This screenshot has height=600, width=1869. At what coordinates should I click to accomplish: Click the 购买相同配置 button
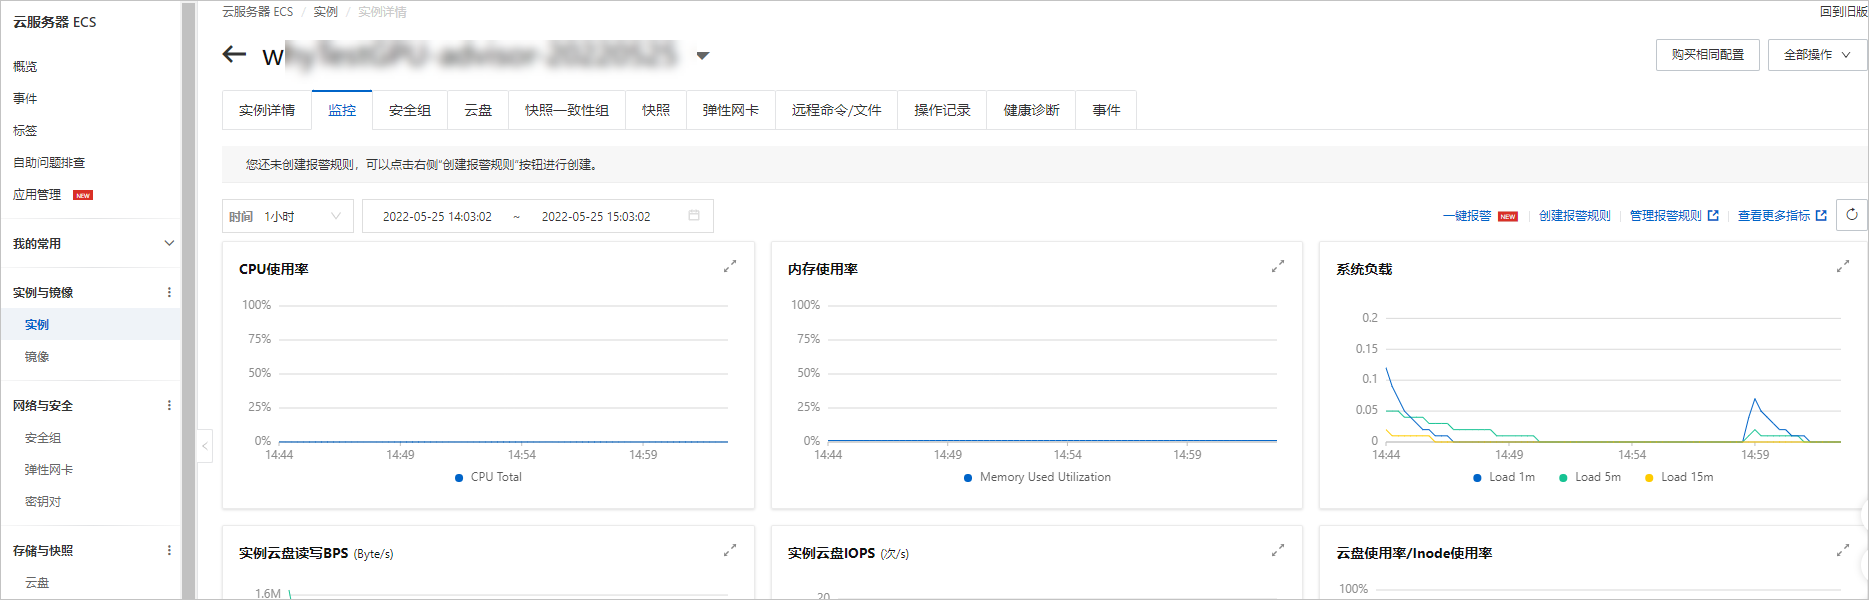(1708, 55)
